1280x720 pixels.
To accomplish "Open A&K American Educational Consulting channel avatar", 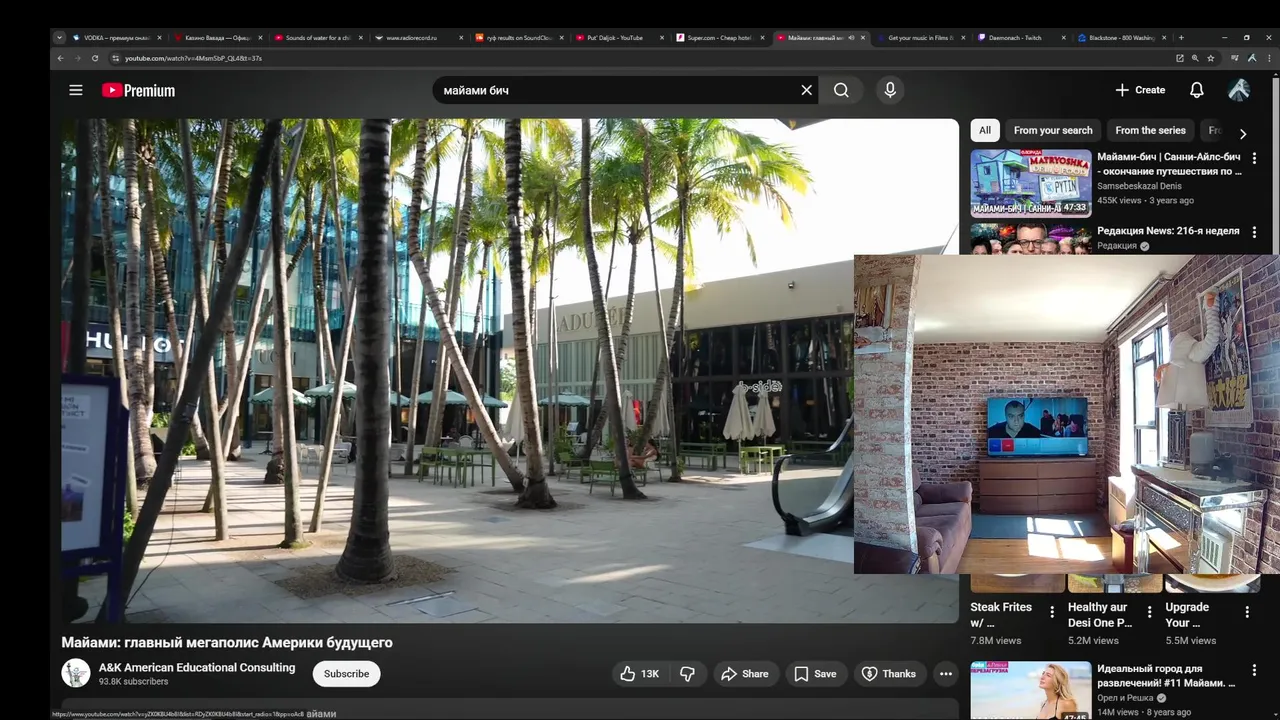I will [x=76, y=673].
